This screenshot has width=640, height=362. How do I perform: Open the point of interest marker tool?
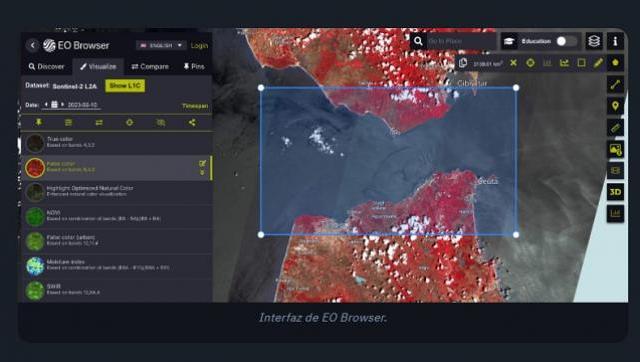pos(616,106)
